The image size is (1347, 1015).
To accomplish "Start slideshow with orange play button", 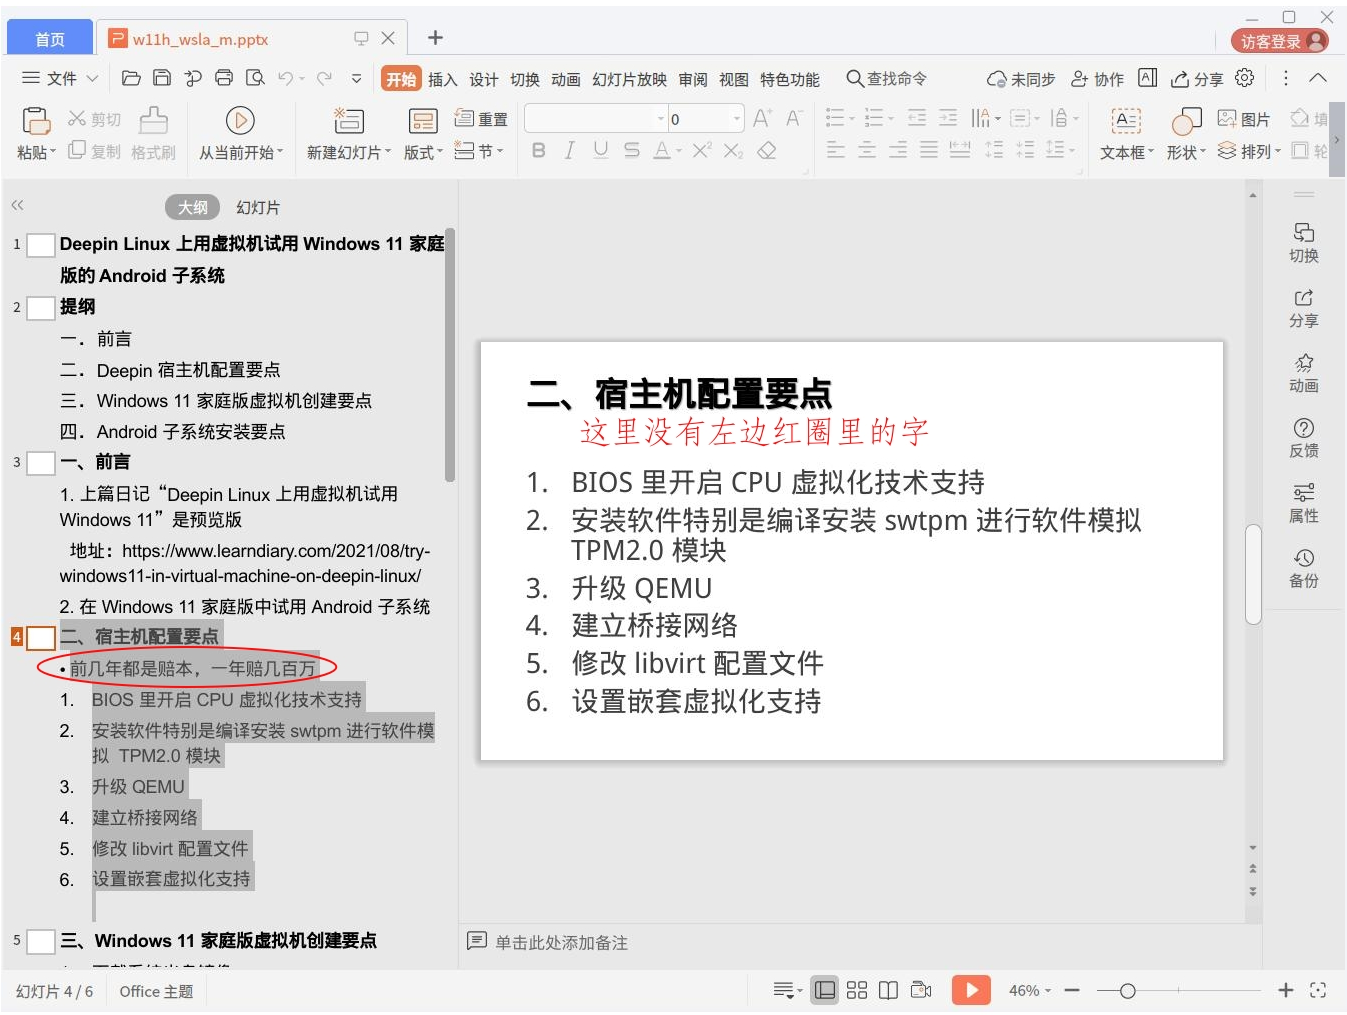I will [x=970, y=990].
